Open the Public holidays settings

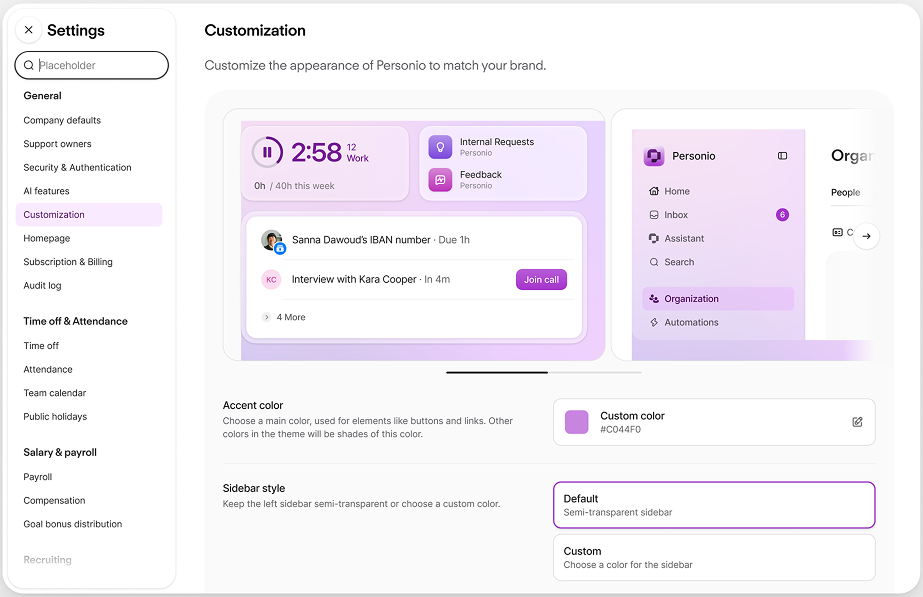tap(55, 417)
